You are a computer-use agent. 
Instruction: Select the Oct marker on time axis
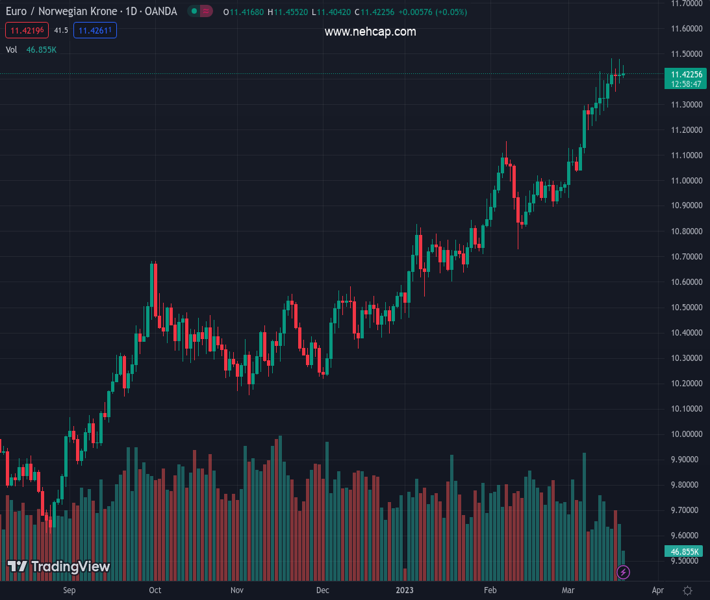pos(155,591)
